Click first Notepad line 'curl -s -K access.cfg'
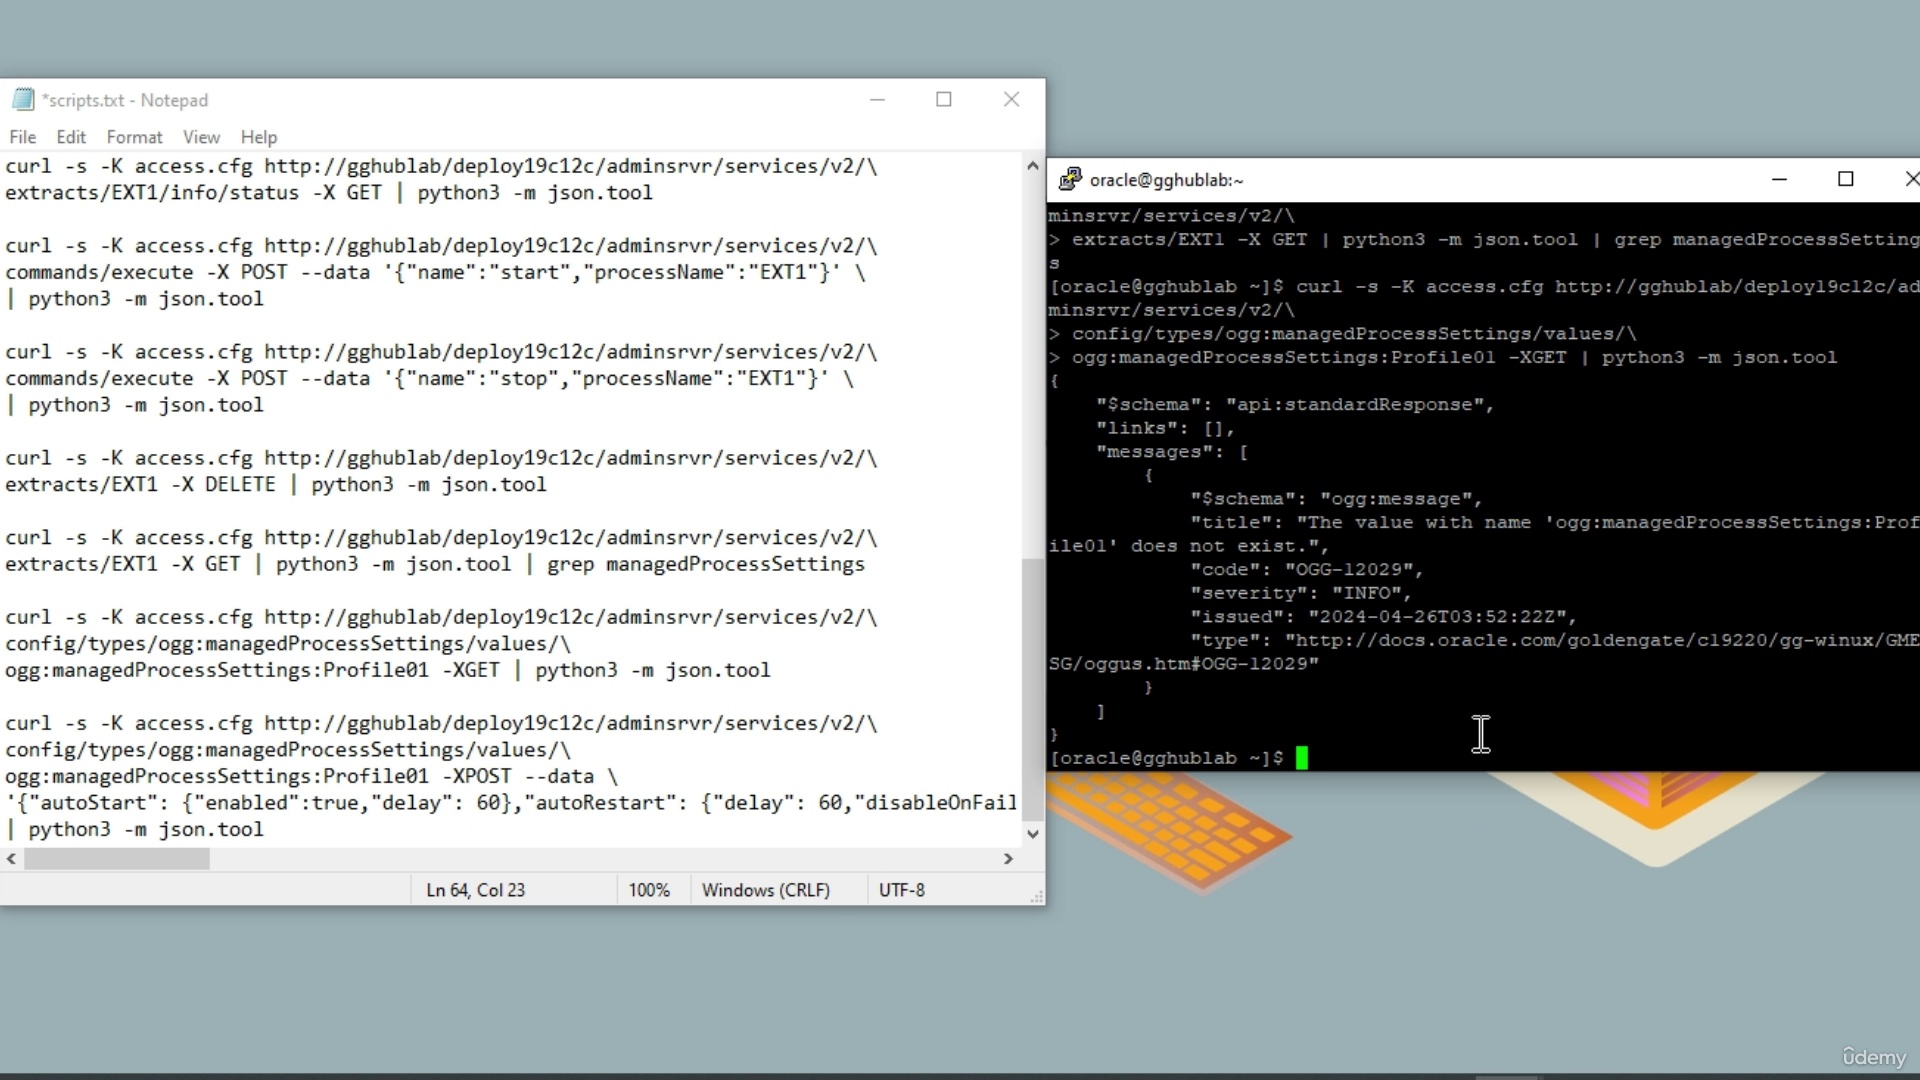Screen dimensions: 1920x1080 [x=441, y=166]
